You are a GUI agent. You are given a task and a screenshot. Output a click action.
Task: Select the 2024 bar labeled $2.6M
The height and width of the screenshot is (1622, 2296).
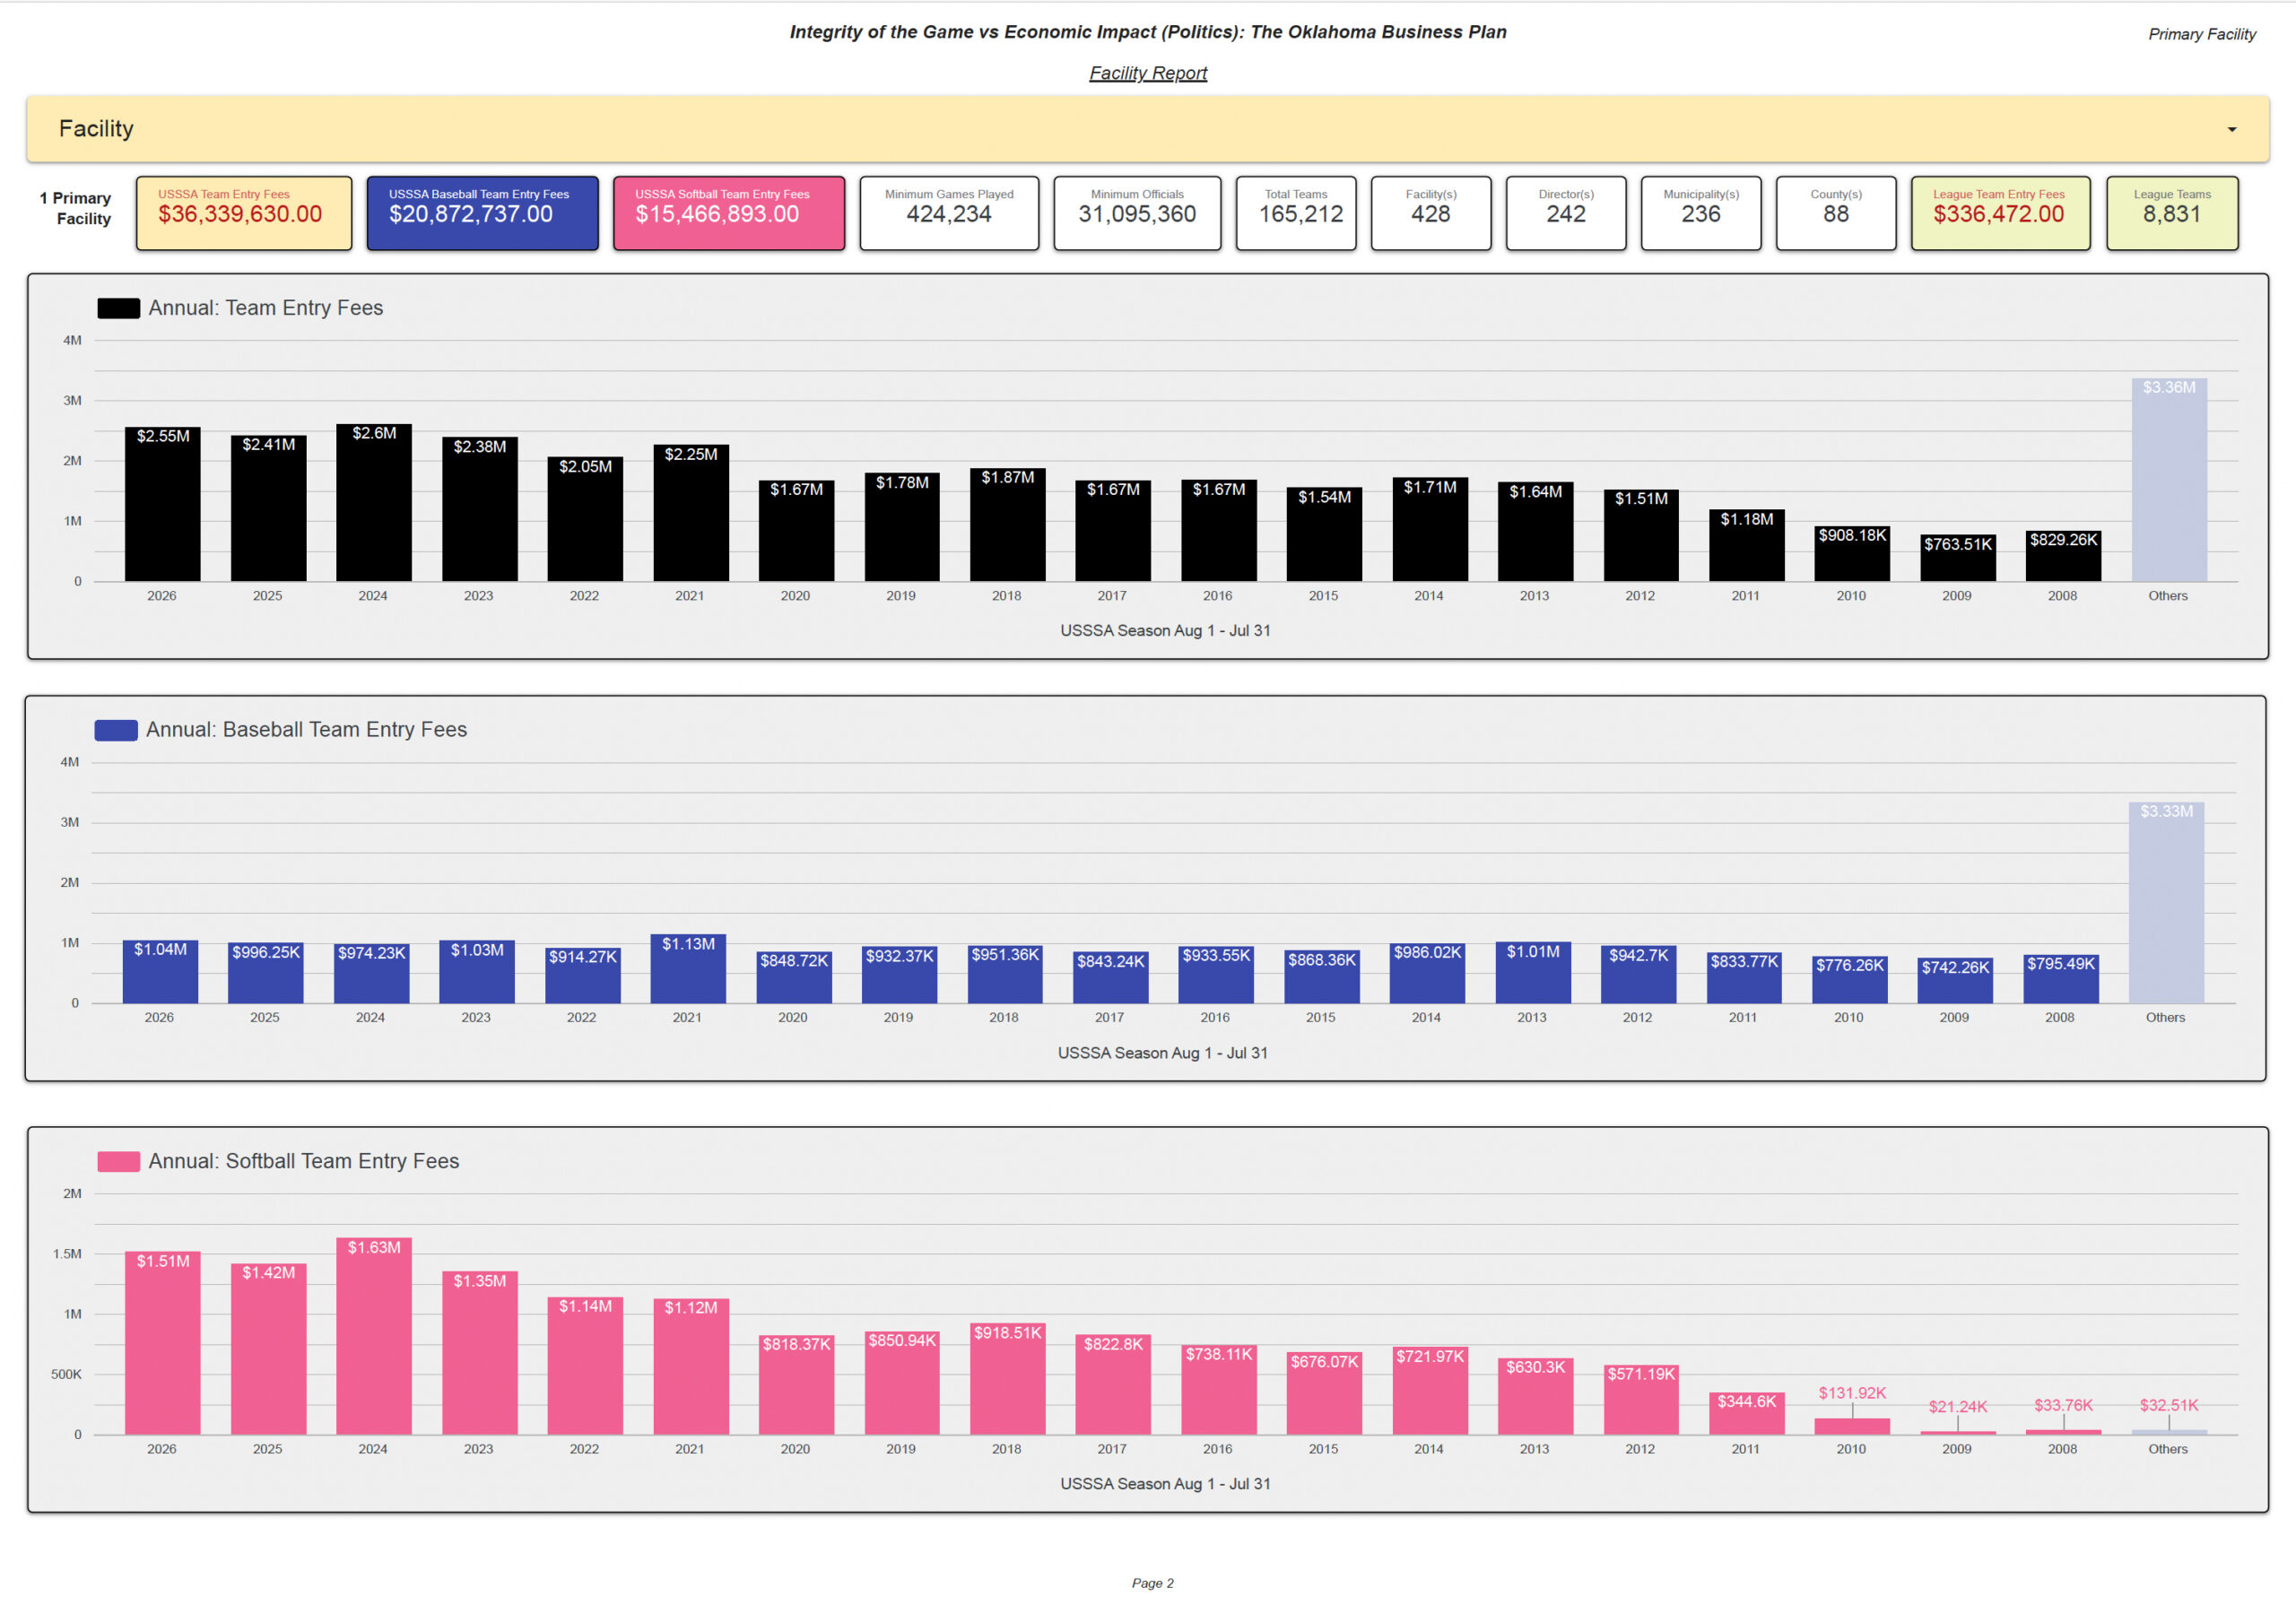(x=374, y=502)
